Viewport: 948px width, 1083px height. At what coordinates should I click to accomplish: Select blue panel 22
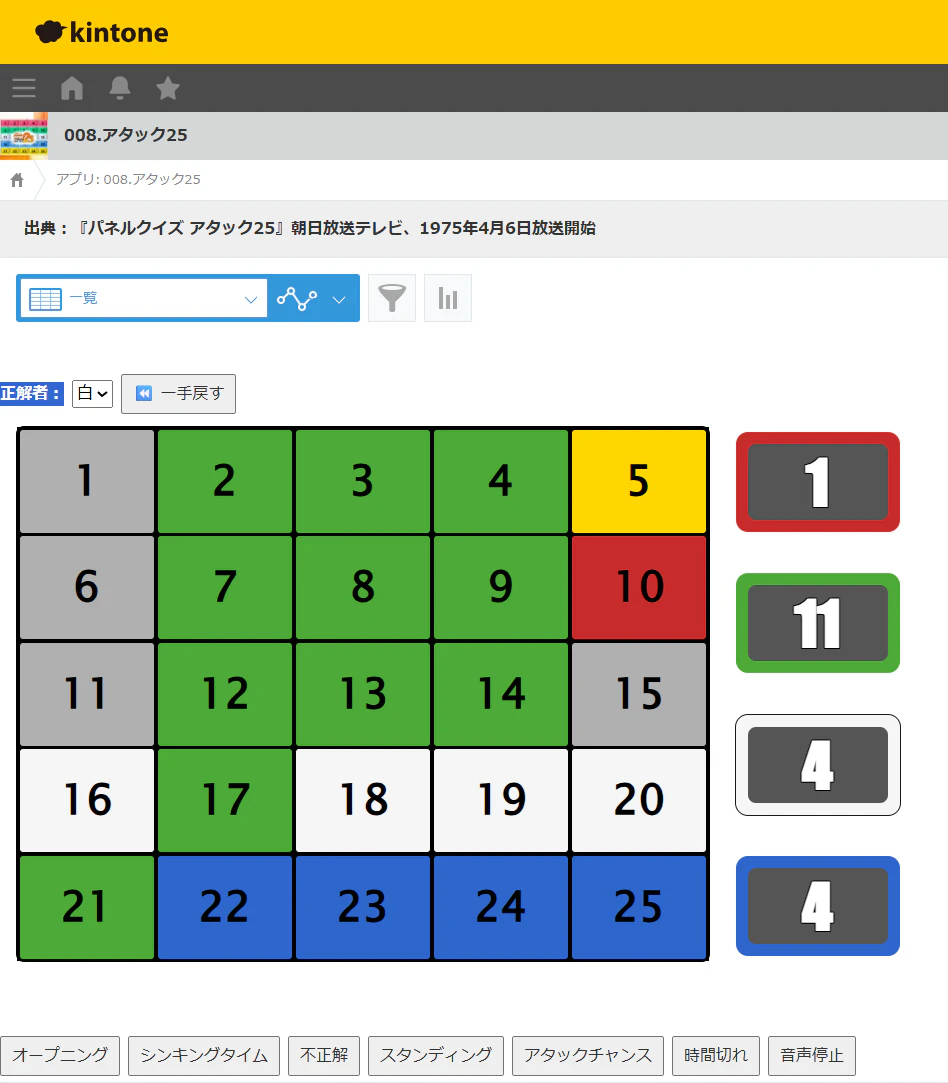pyautogui.click(x=225, y=907)
